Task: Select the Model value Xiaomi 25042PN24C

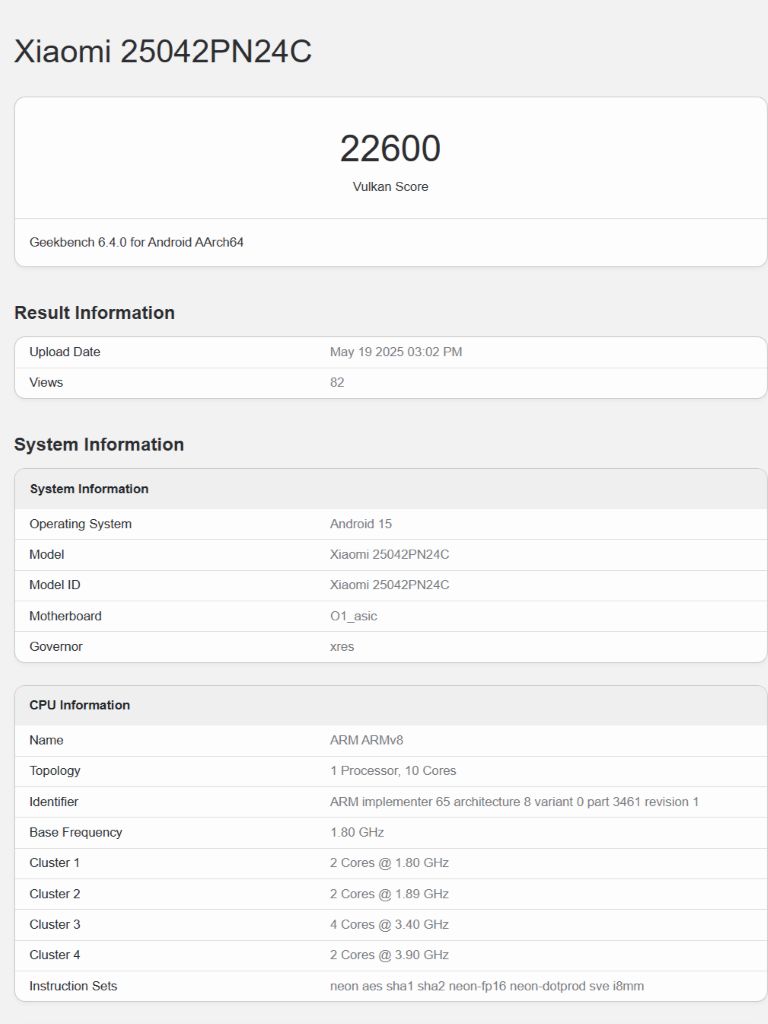Action: (389, 555)
